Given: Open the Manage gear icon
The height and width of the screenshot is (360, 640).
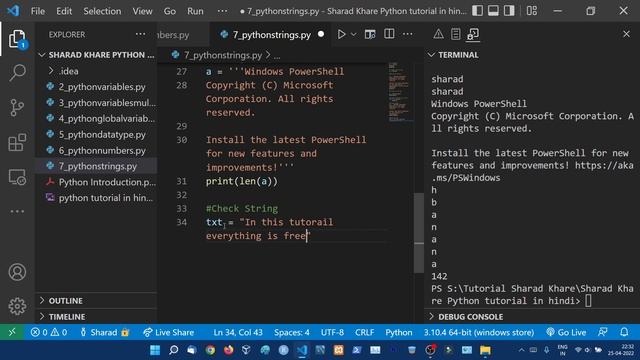Looking at the screenshot, I should pos(17,306).
